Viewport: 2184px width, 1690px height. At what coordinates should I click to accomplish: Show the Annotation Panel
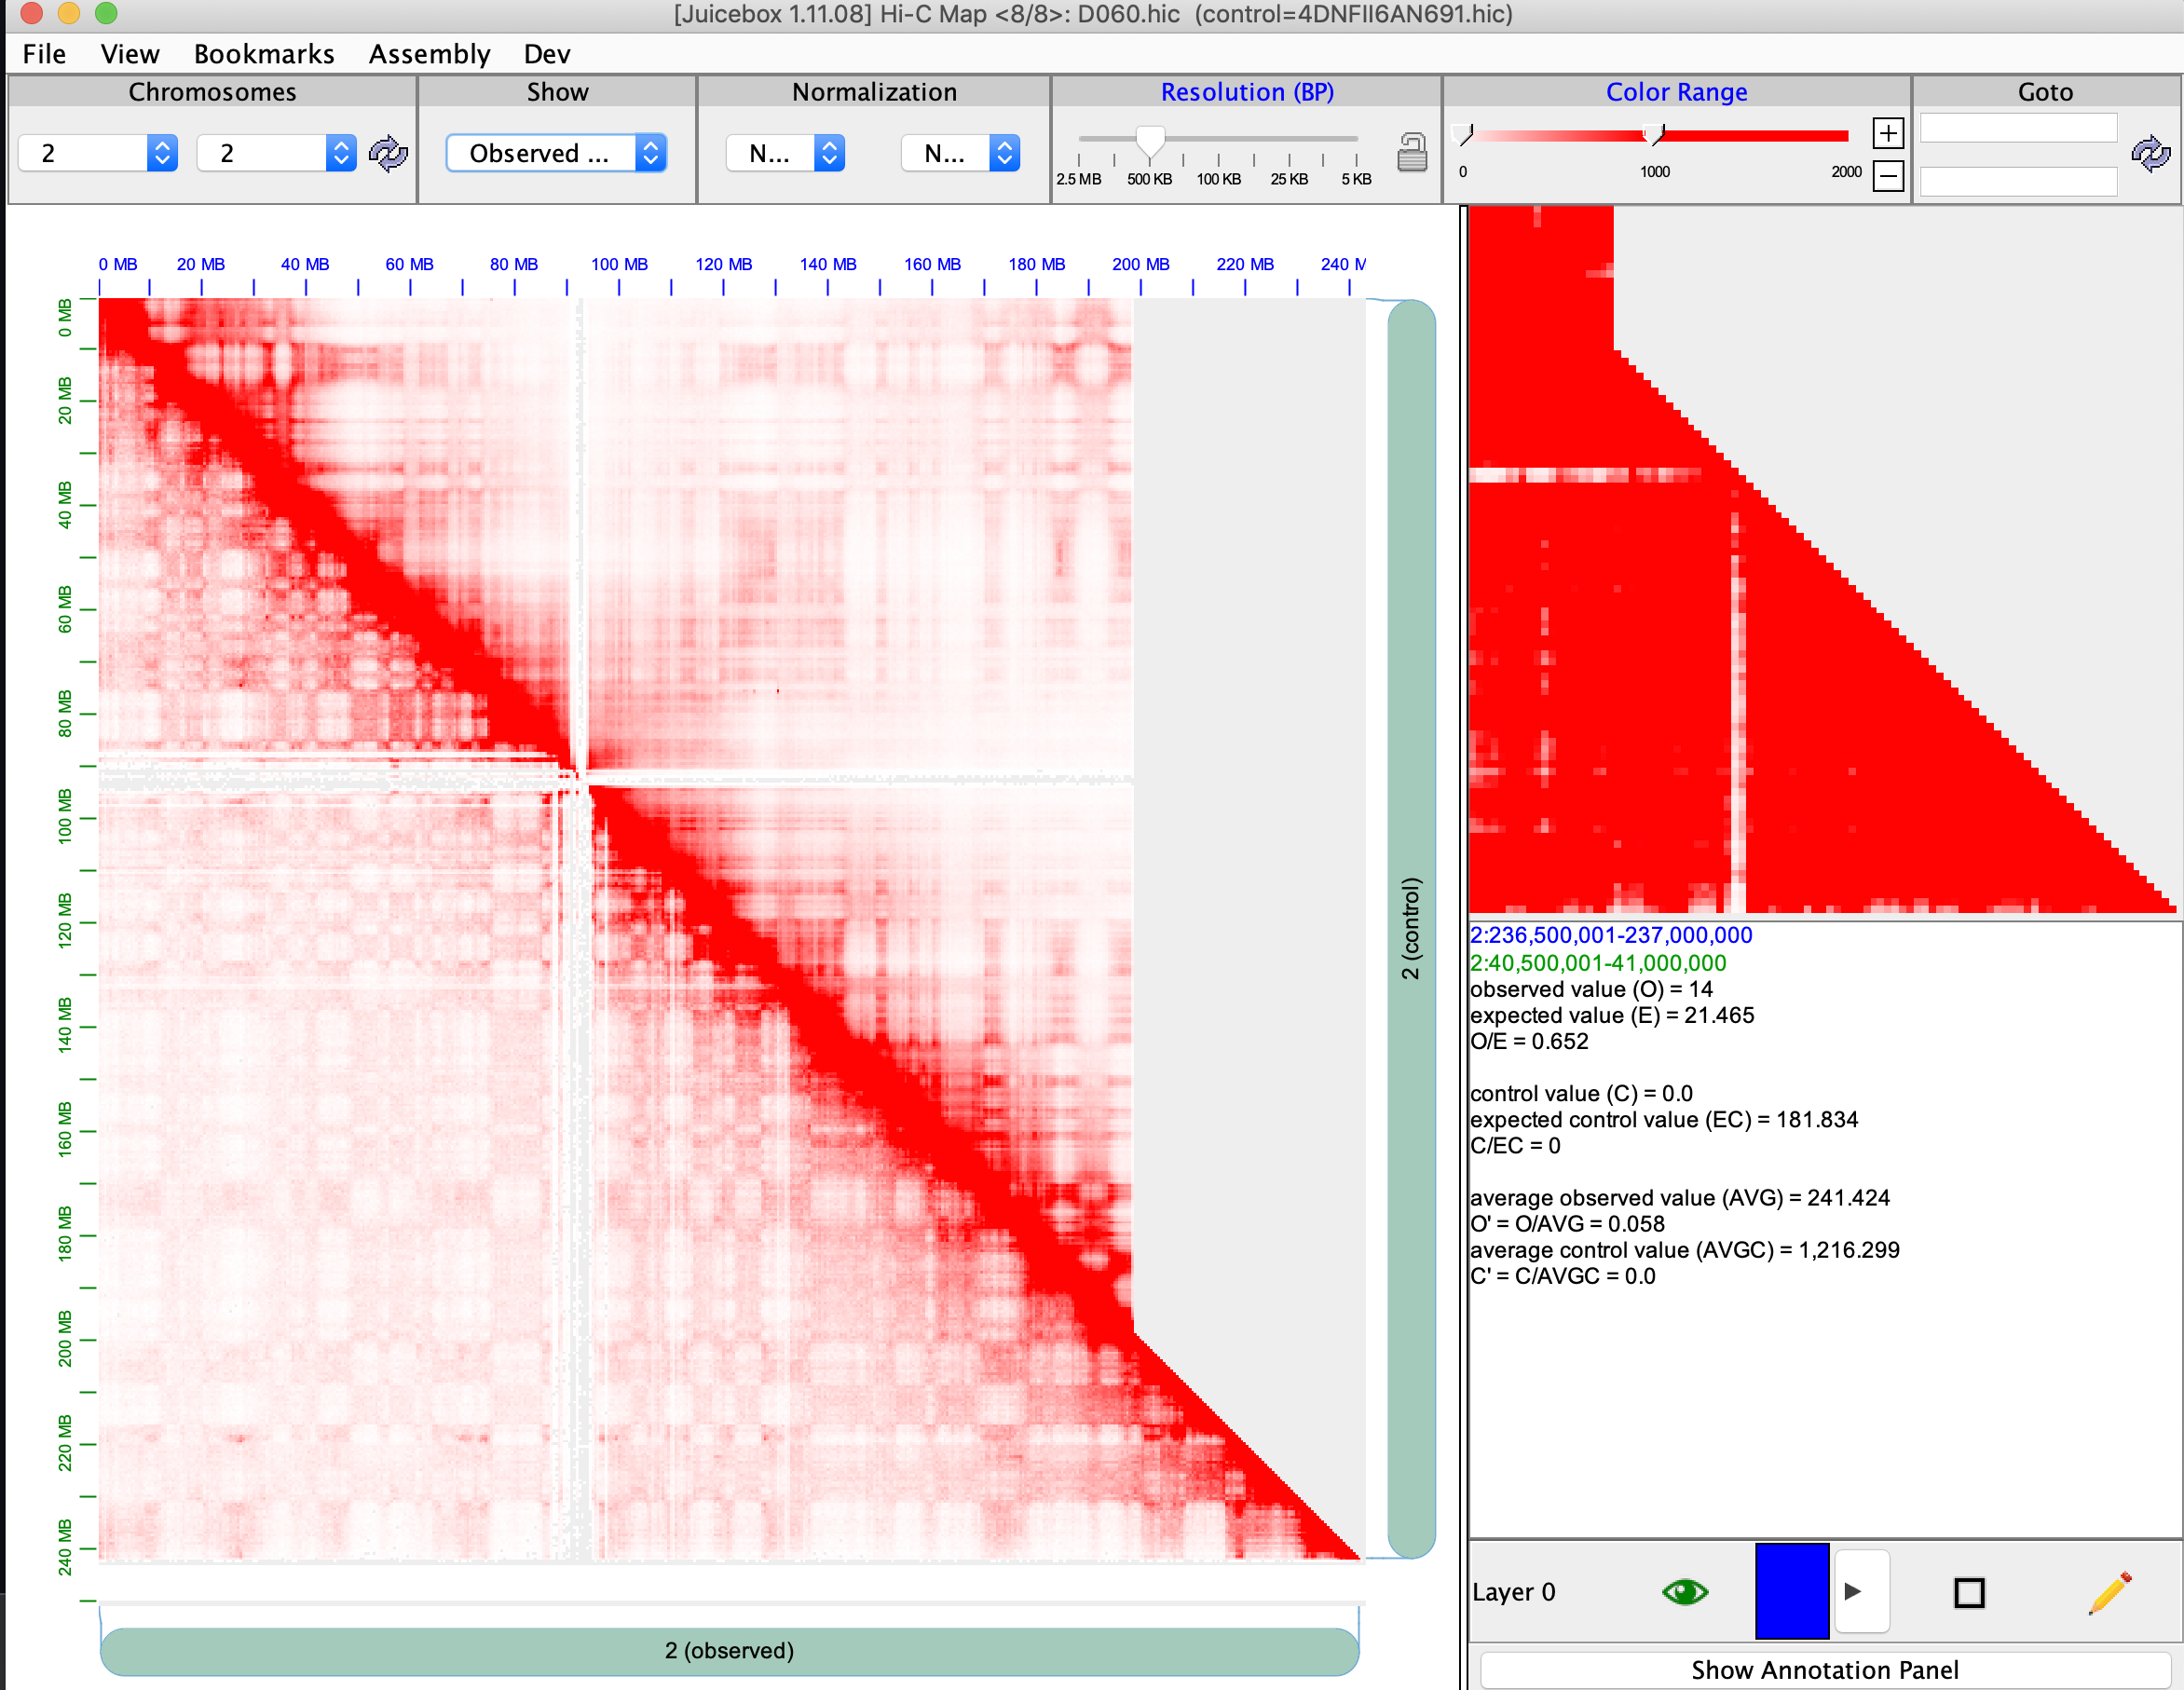pyautogui.click(x=1824, y=1669)
